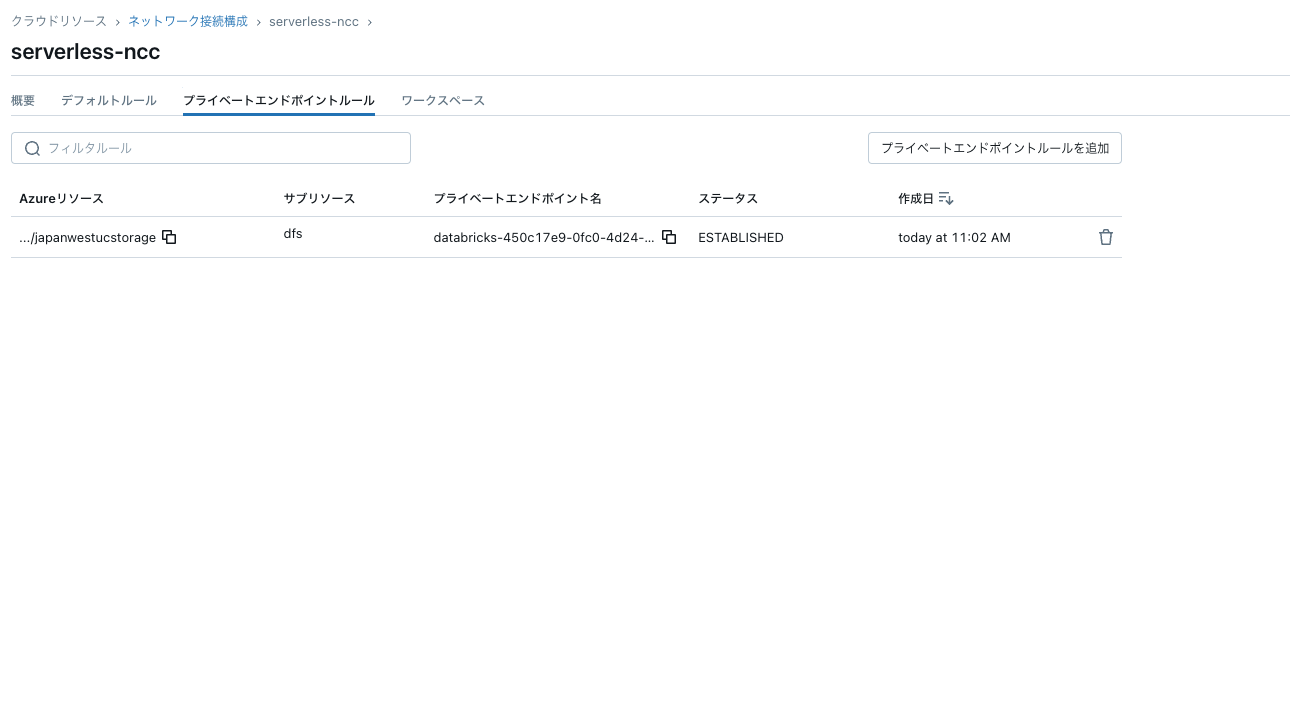Select the ESTABLISHED status text
Screen dimensions: 1290x717
(740, 237)
